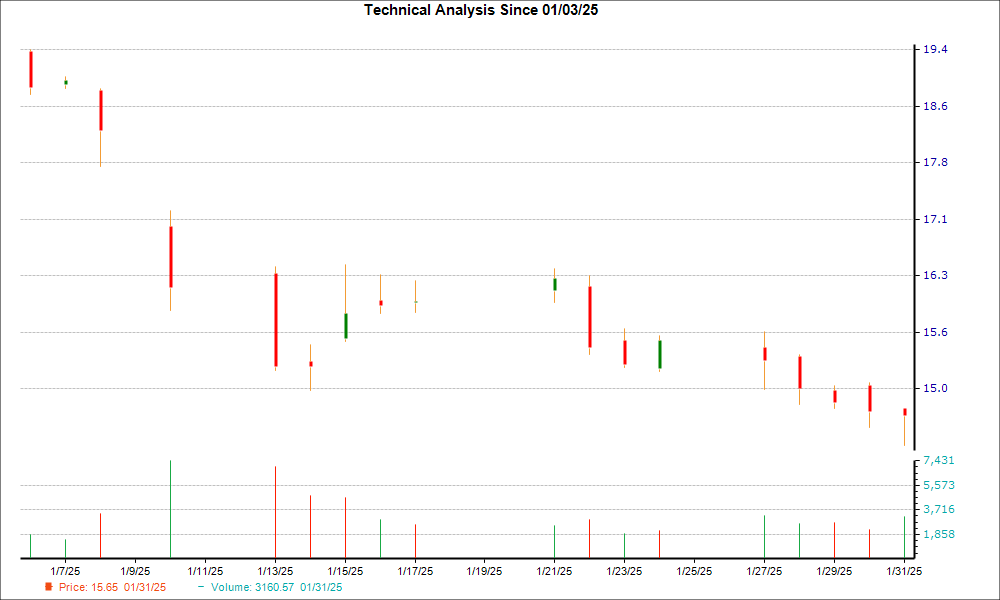This screenshot has width=1000, height=600.
Task: Click the red candlestick on 1/22/25
Action: pyautogui.click(x=592, y=318)
